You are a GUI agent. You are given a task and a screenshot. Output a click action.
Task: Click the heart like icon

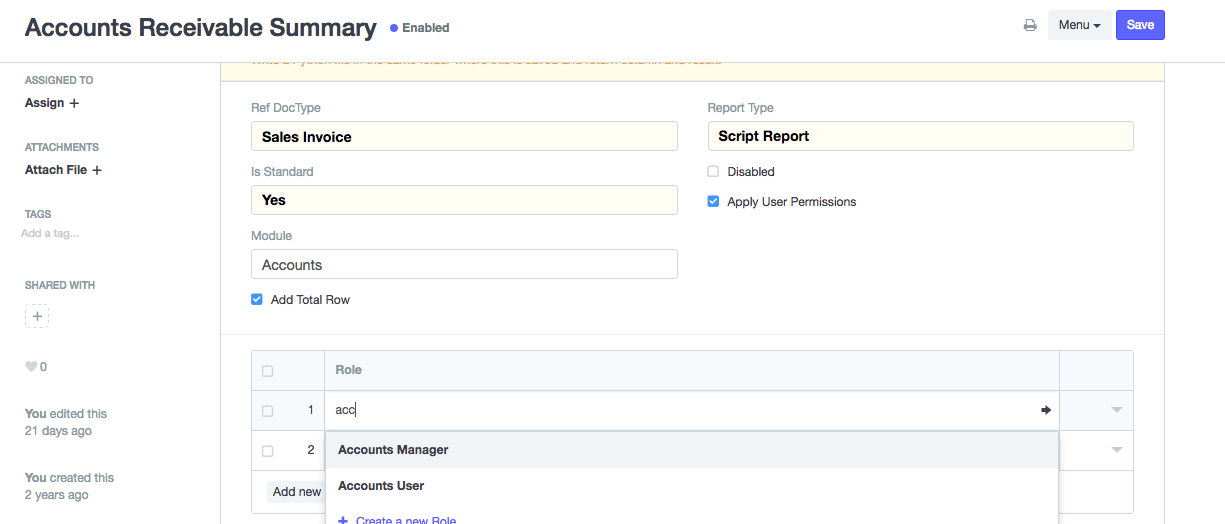point(31,367)
